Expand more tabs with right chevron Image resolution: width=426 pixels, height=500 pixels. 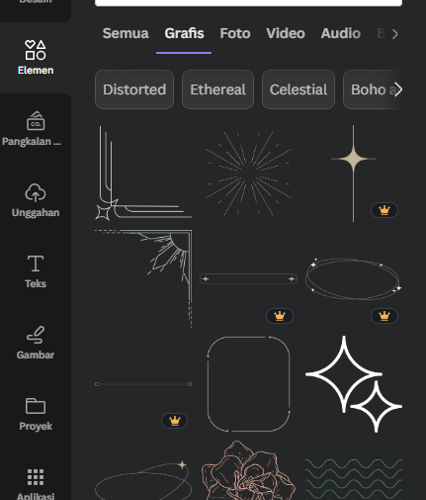tap(395, 34)
